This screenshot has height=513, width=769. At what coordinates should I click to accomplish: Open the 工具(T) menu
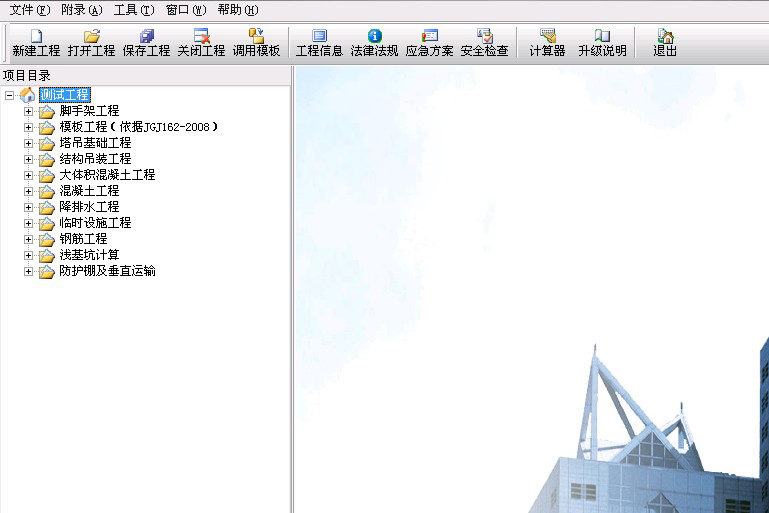[x=134, y=10]
